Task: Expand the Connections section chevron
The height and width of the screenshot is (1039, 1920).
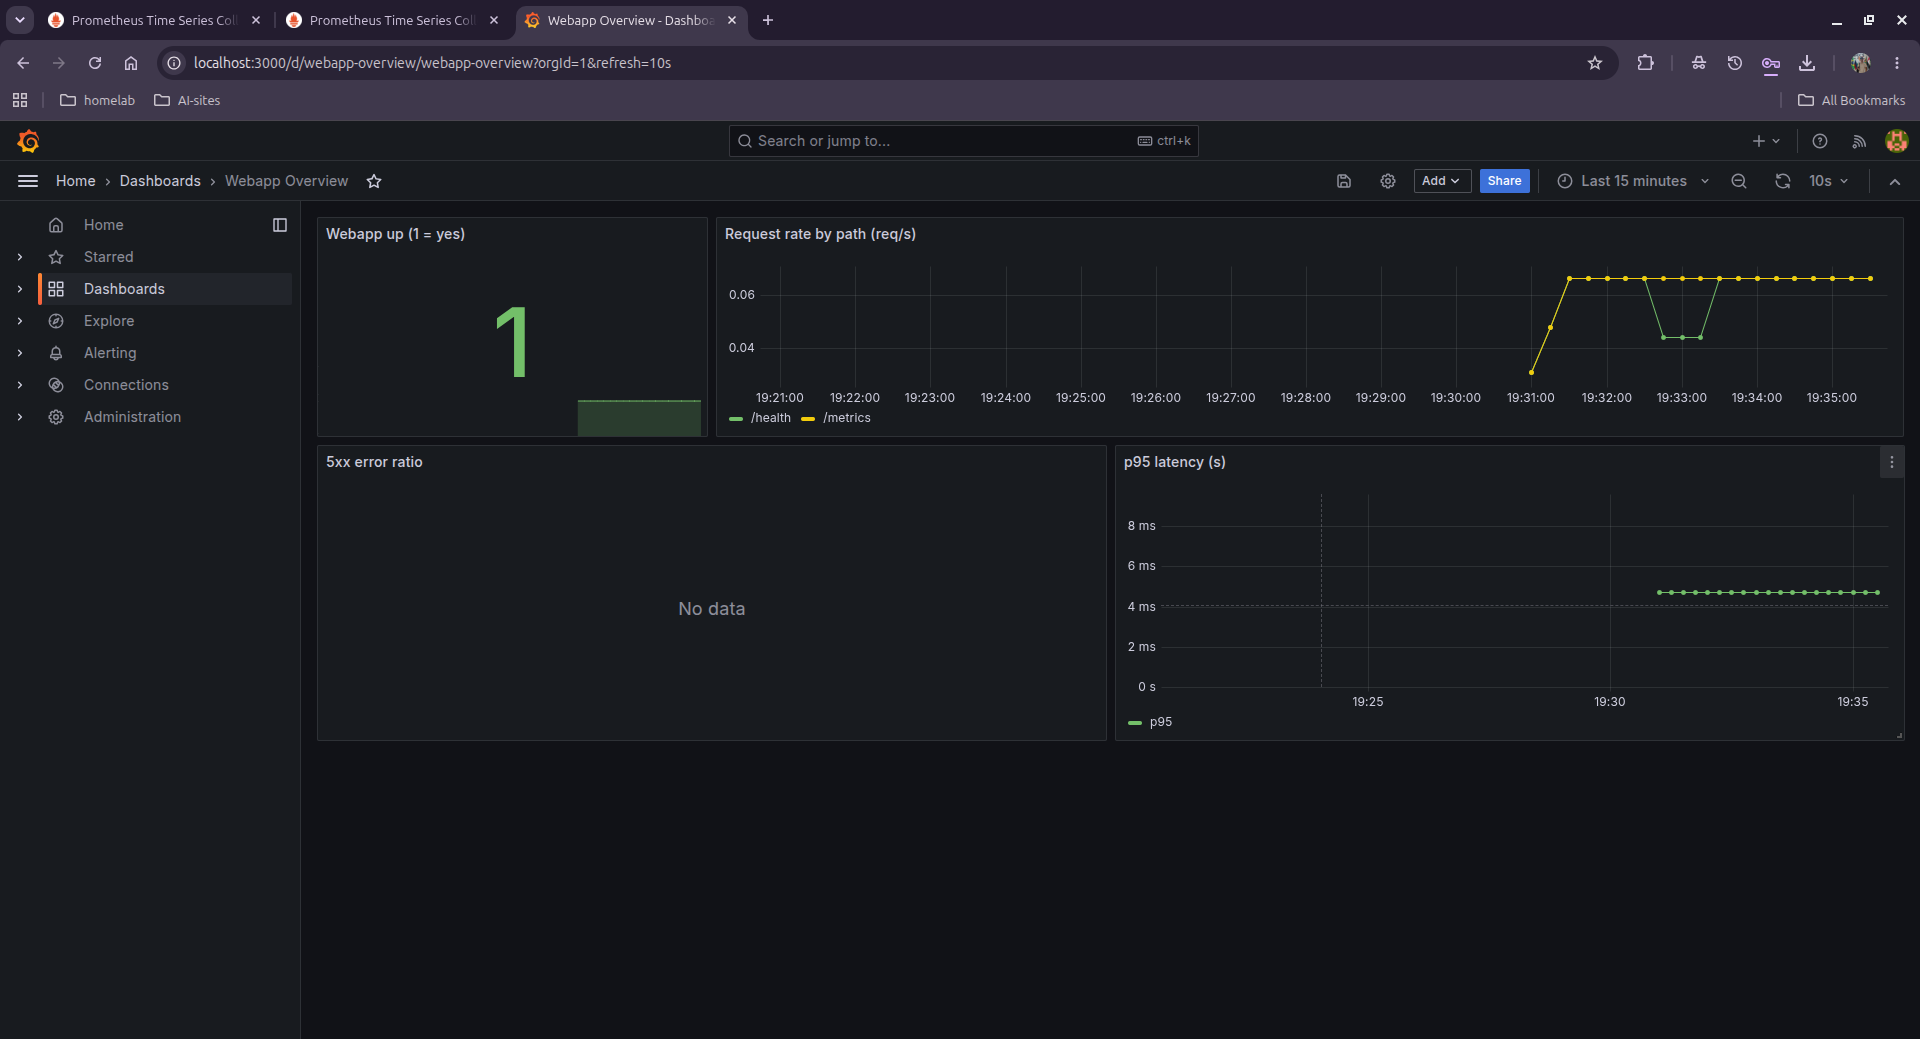Action: (x=20, y=385)
